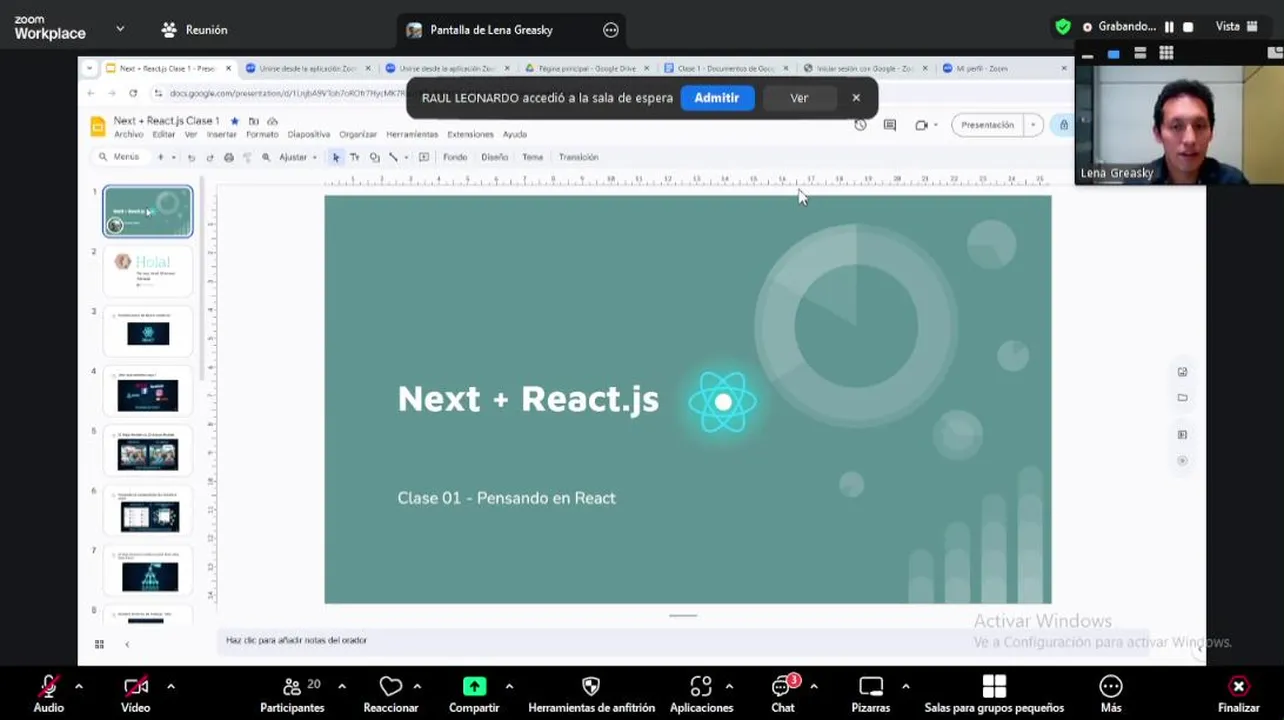1284x720 pixels.
Task: Click Ver on waiting room notification
Action: pyautogui.click(x=799, y=98)
